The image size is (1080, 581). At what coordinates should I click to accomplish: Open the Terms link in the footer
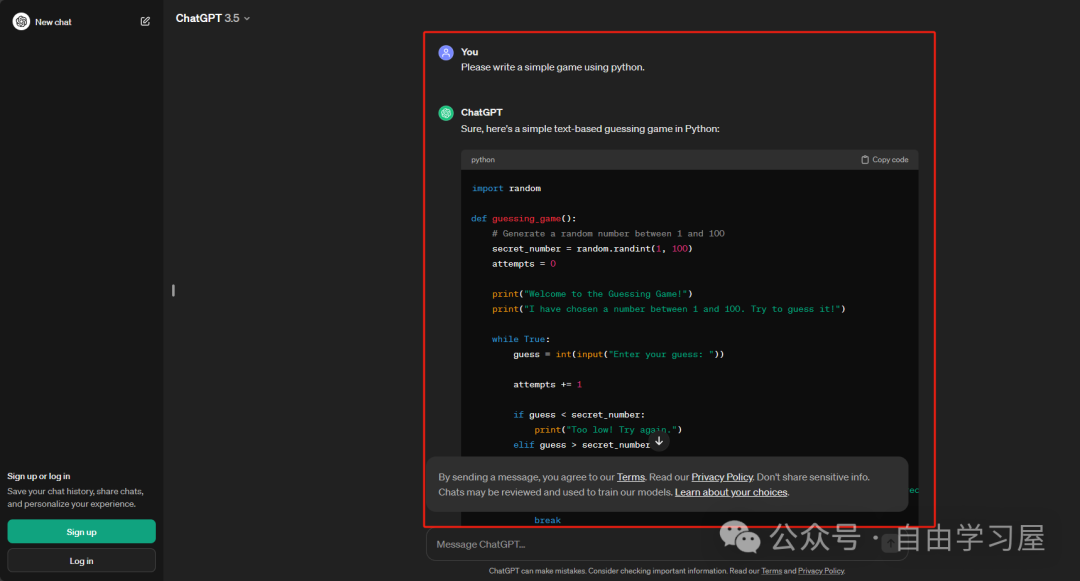771,571
